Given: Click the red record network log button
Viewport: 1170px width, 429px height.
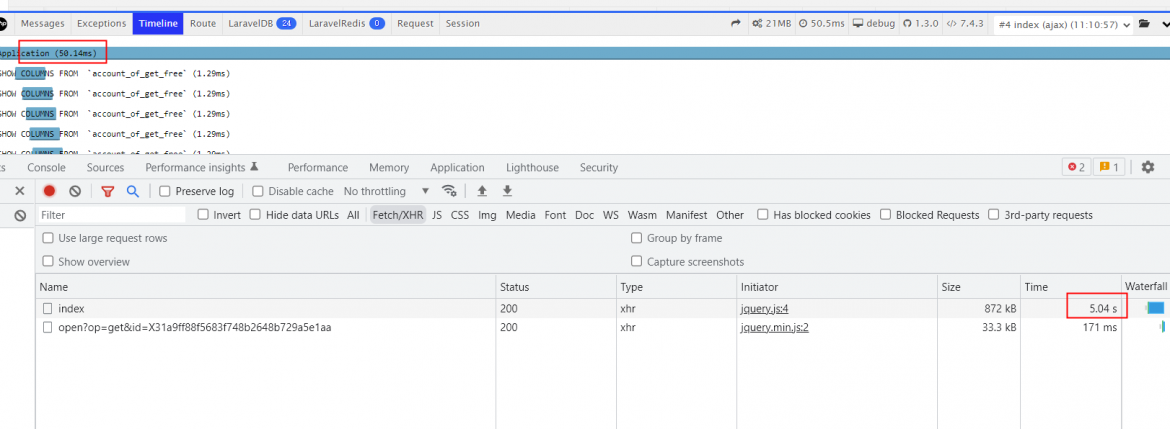Looking at the screenshot, I should [x=49, y=191].
